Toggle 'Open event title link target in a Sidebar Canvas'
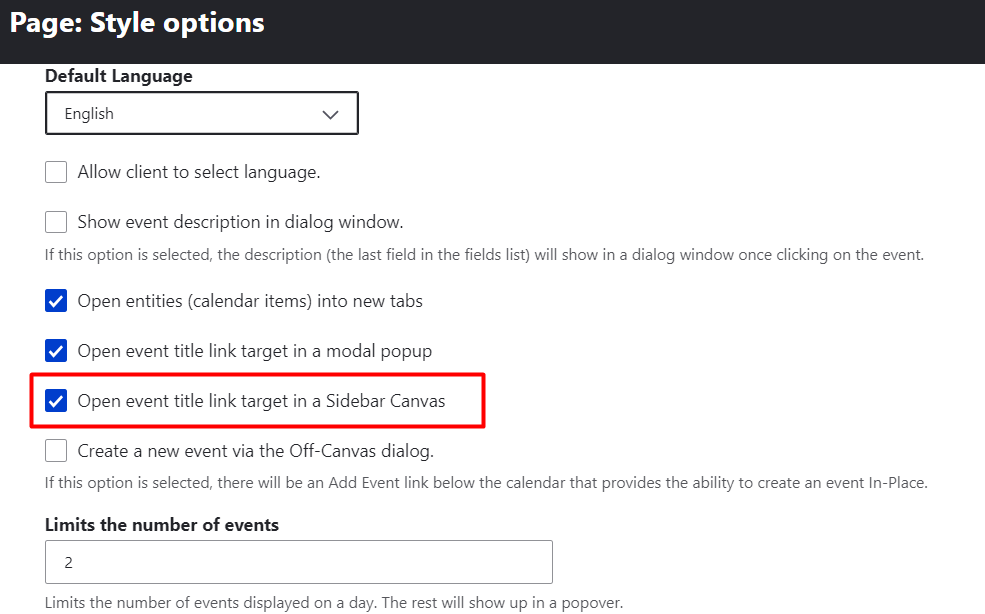This screenshot has height=614, width=985. [x=56, y=400]
